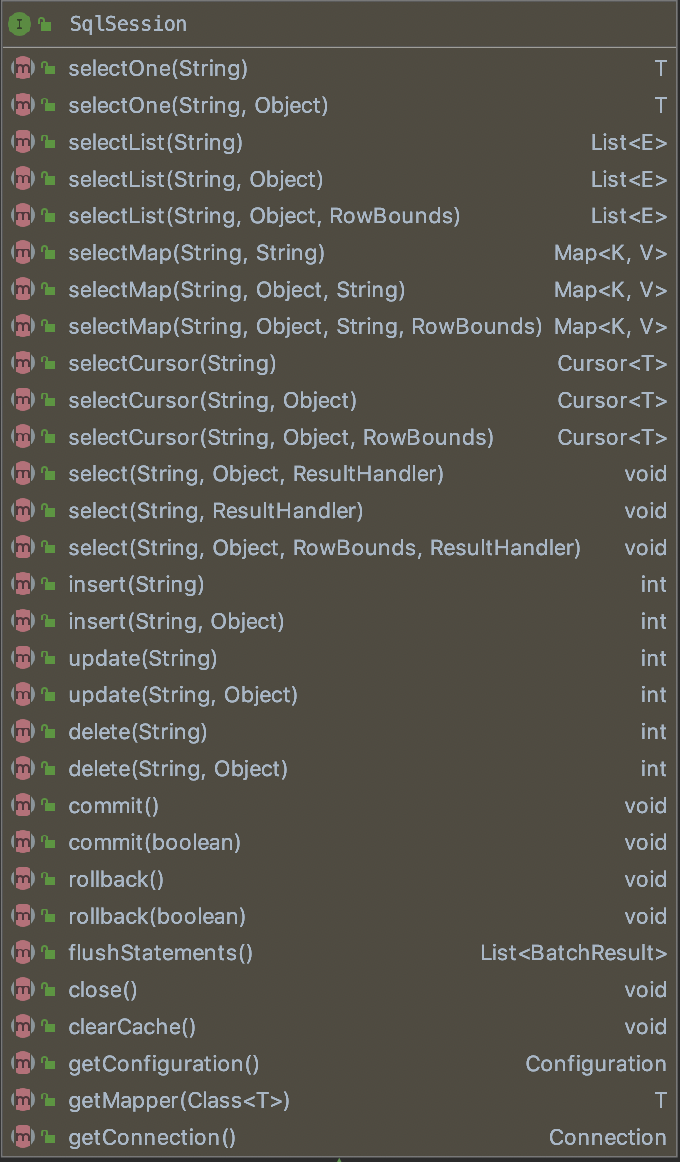Screen dimensions: 680x1162
Task: Click the interface icon beside SqlSession
Action: click(20, 24)
